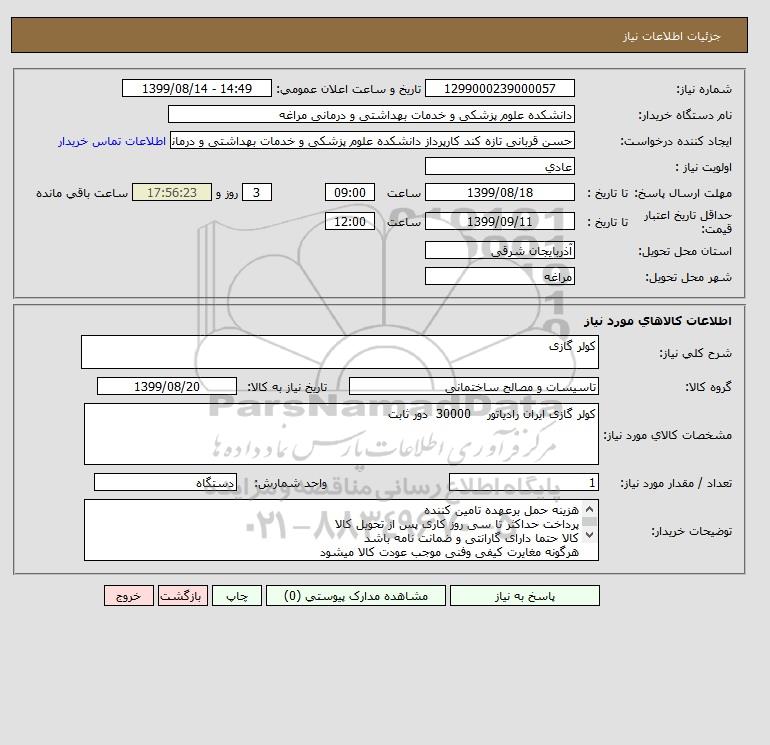Select unit of measure field دستگاه
This screenshot has width=770, height=745.
(165, 483)
